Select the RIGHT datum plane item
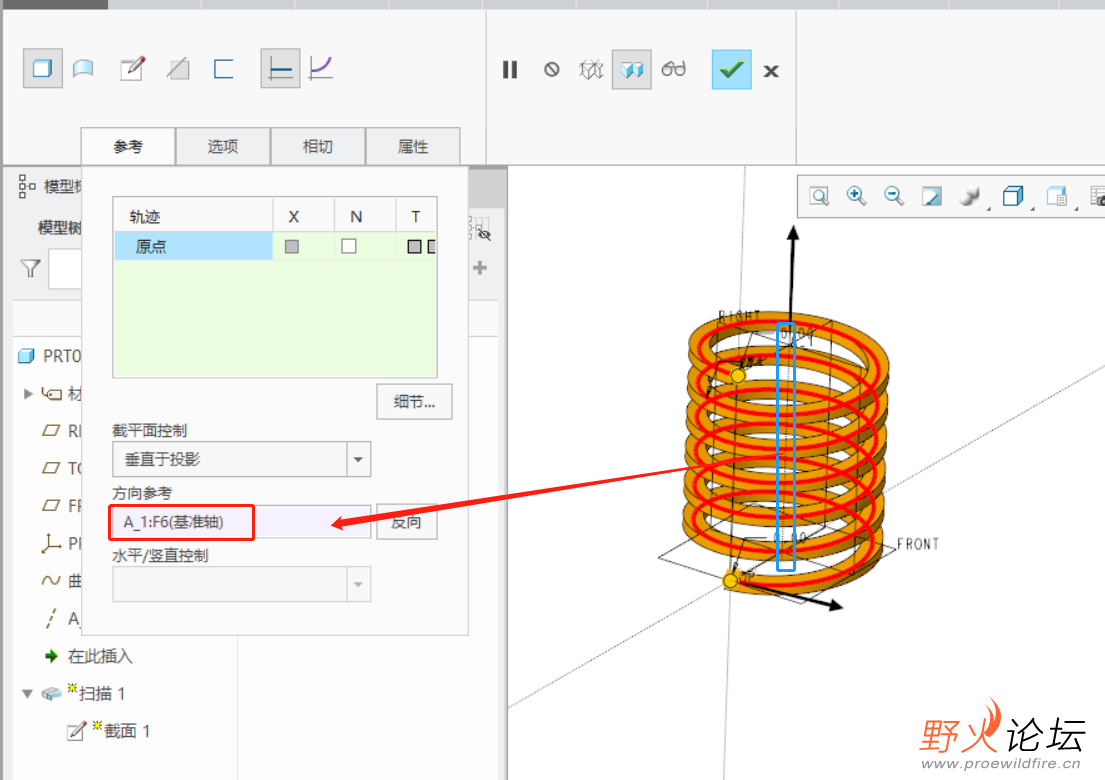Screen dimensions: 1105x780 pos(62,431)
